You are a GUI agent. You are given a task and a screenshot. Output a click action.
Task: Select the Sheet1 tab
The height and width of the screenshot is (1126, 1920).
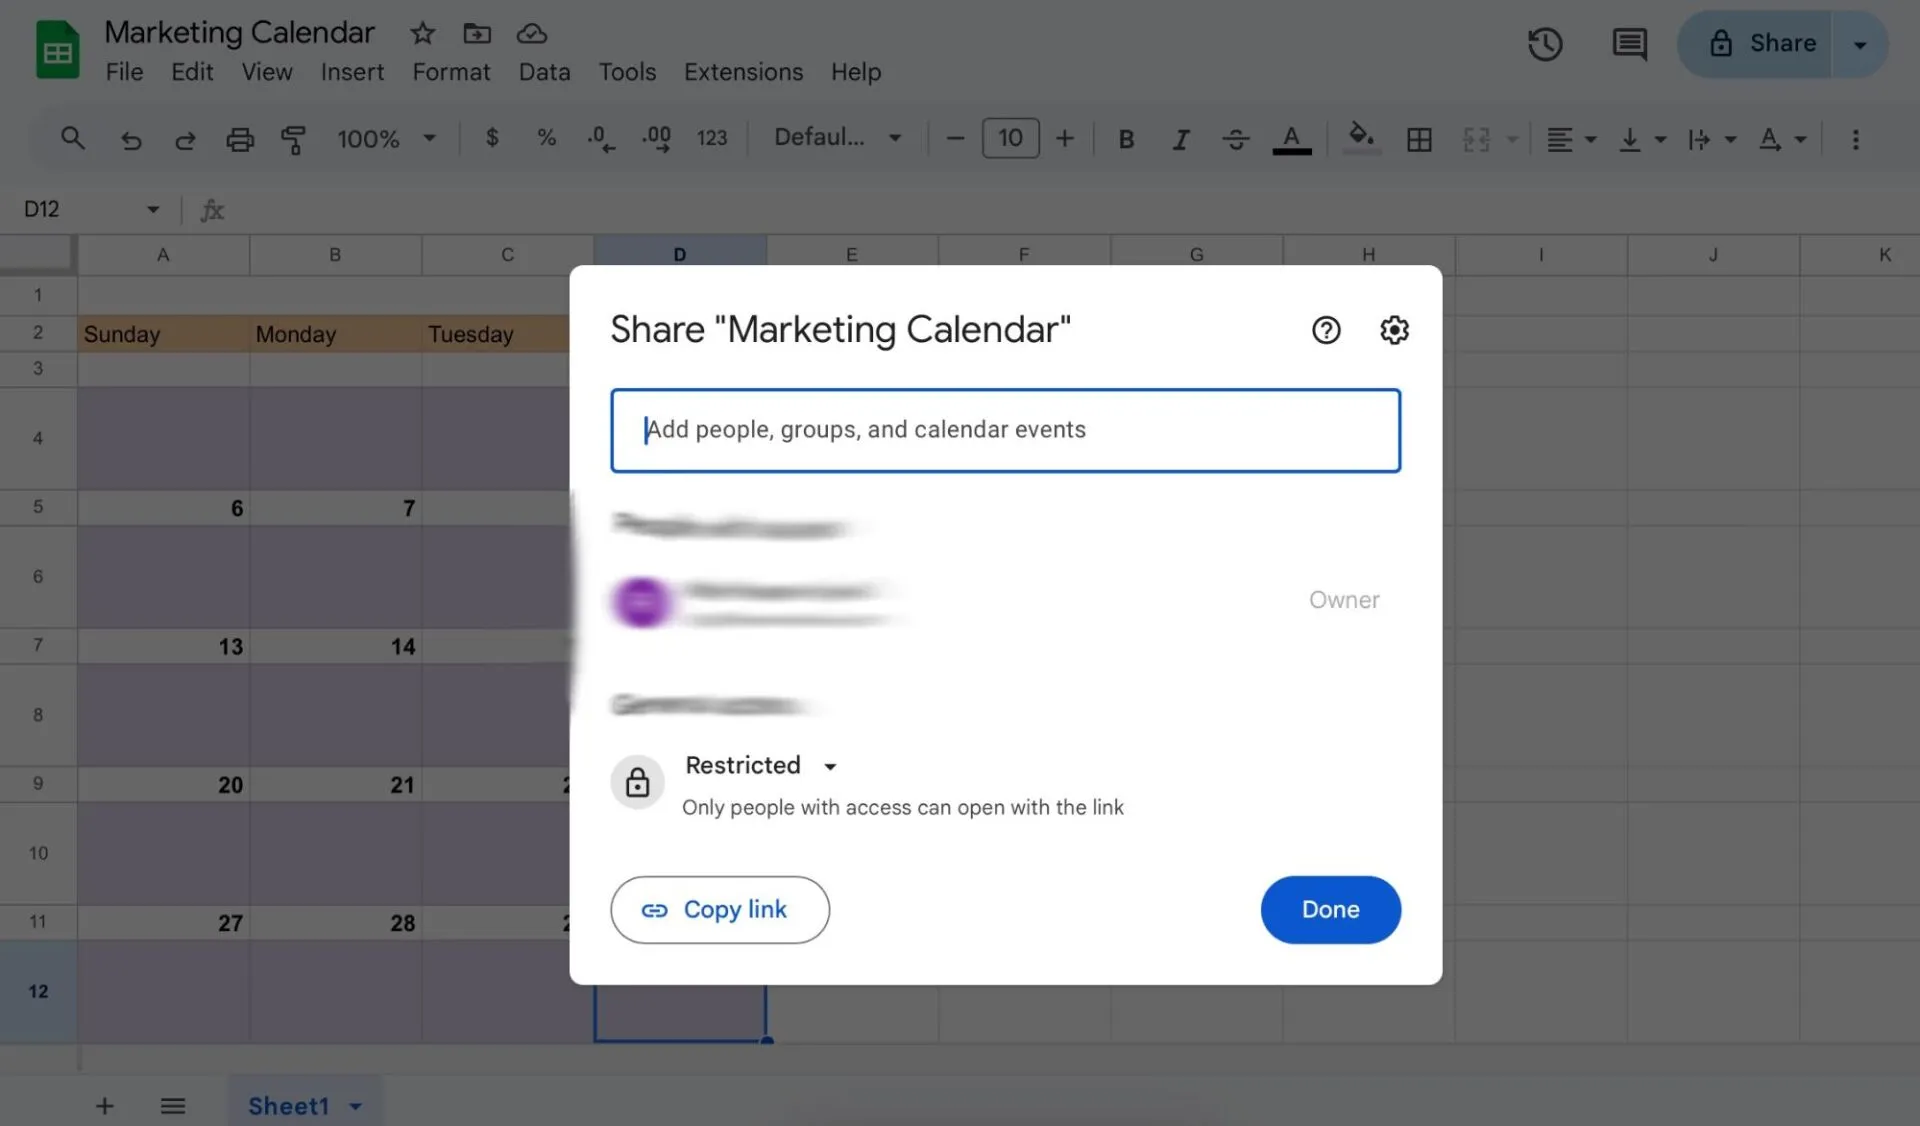[288, 1106]
